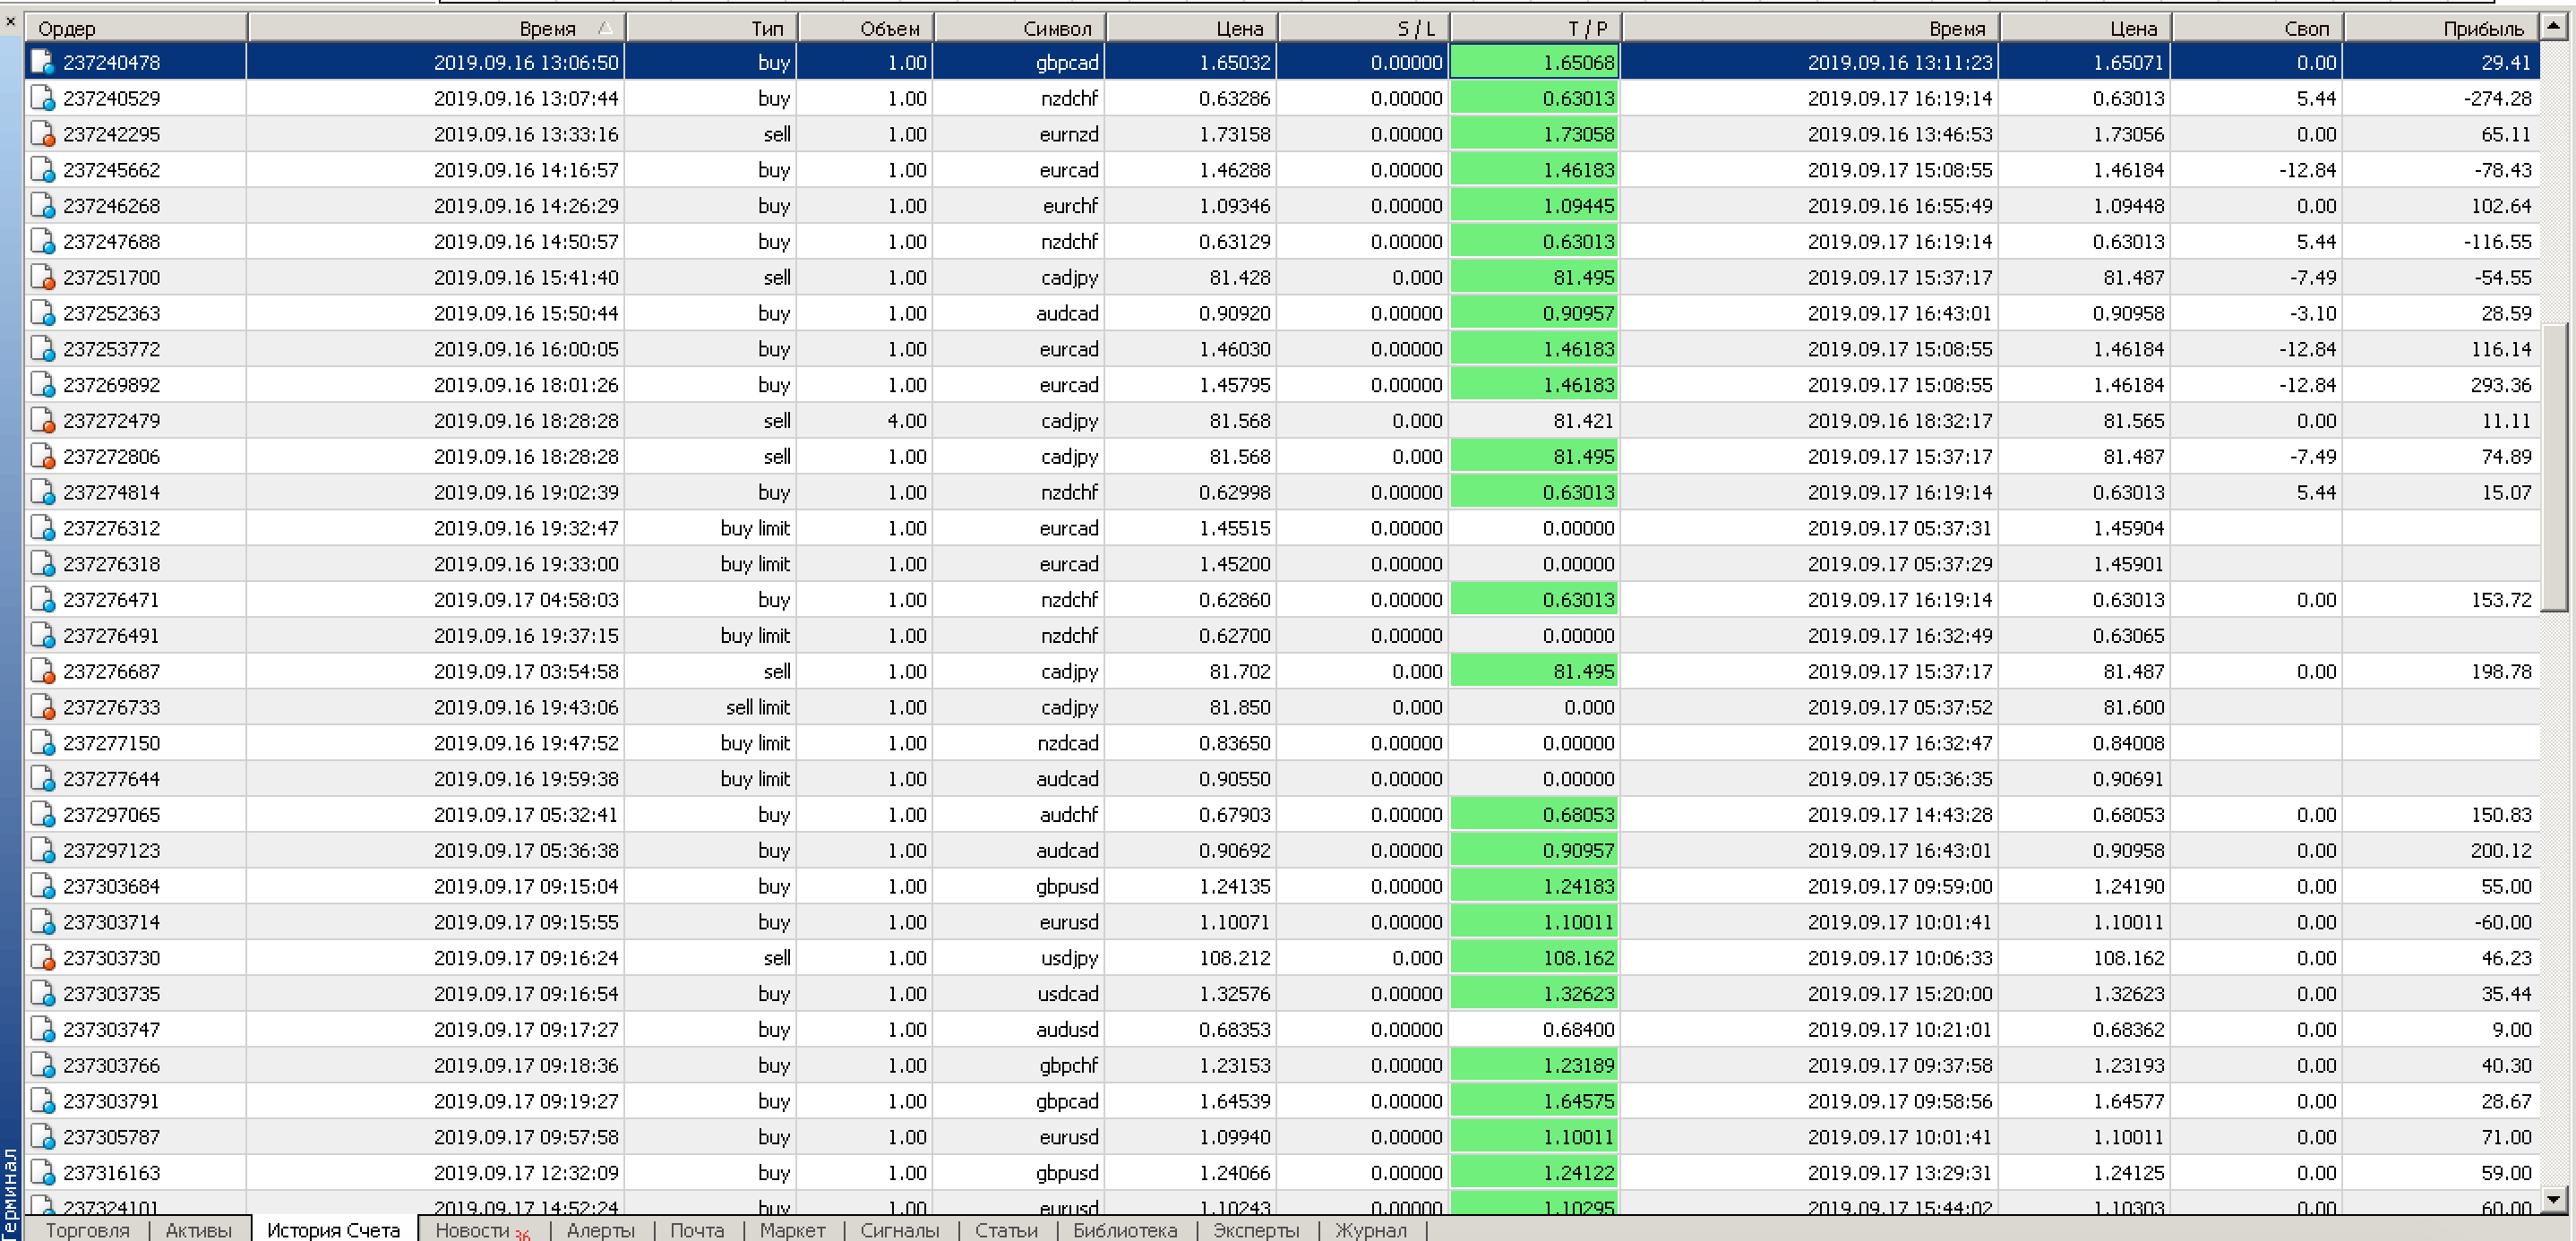
Task: Sort by the Тип column header
Action: click(711, 28)
